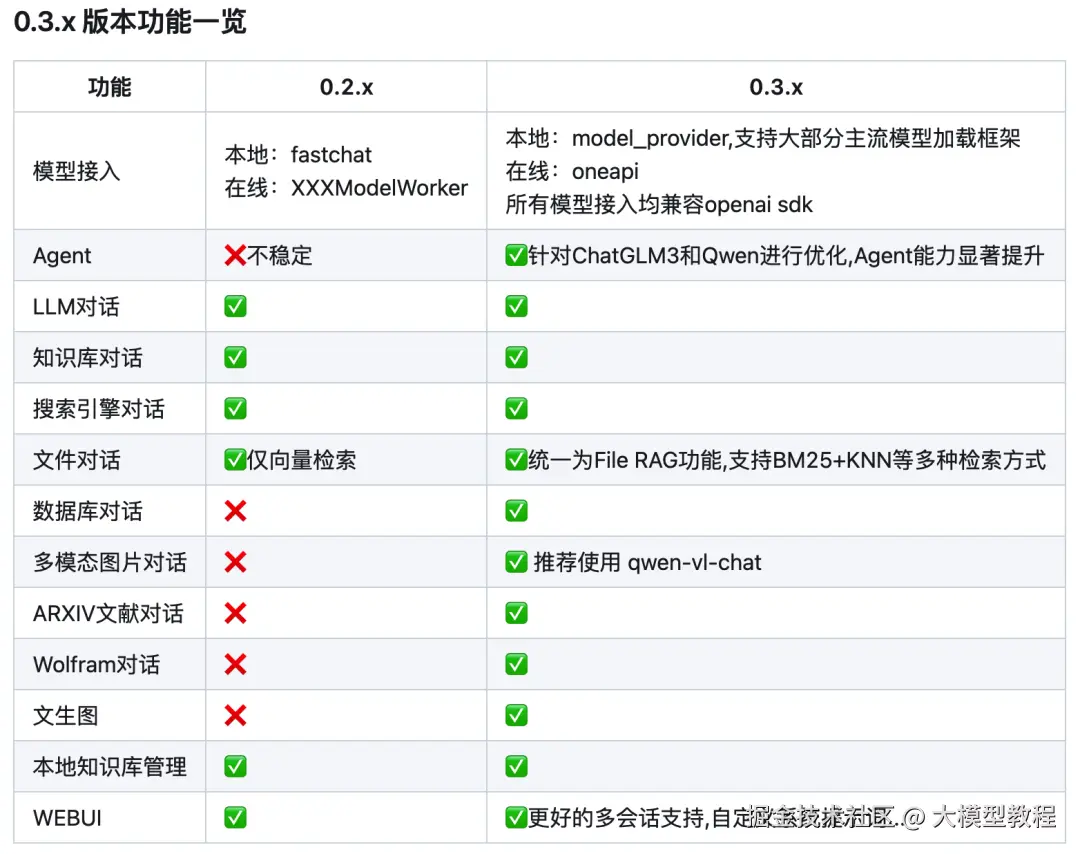Click the 所有模型接入均兼容openai sdk text
1080x854 pixels.
659,205
